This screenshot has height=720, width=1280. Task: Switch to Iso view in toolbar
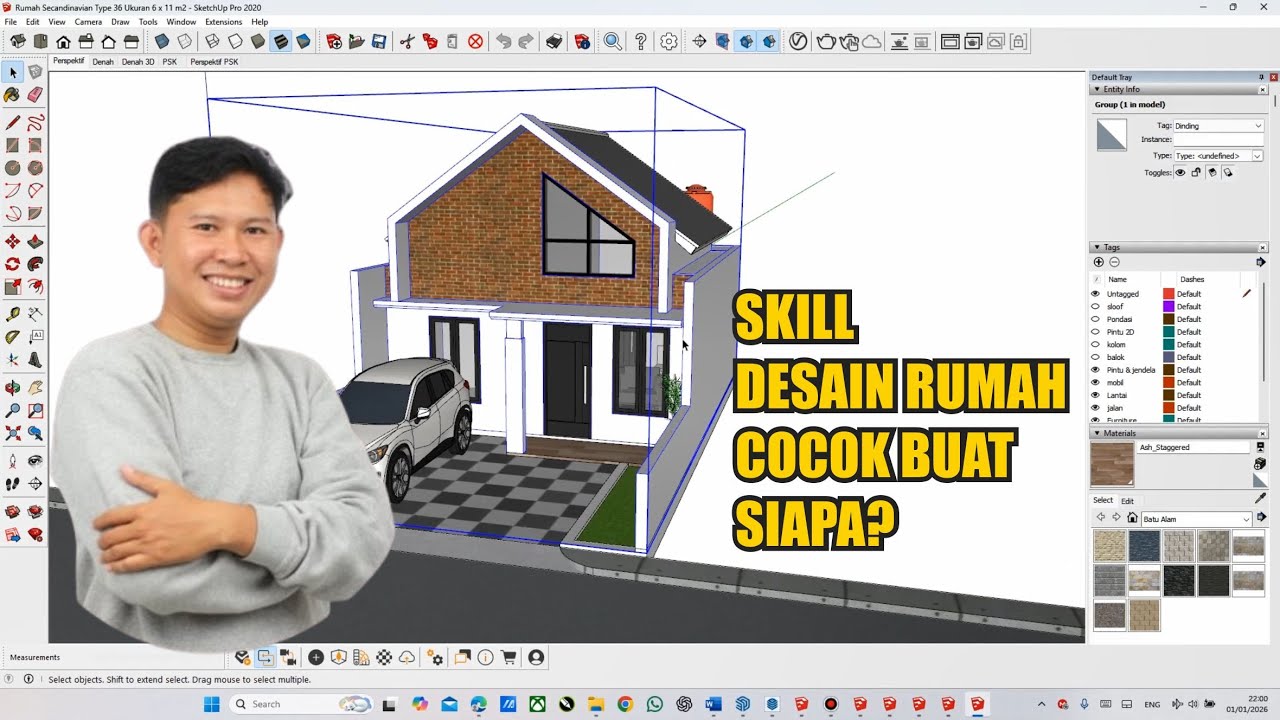click(18, 42)
